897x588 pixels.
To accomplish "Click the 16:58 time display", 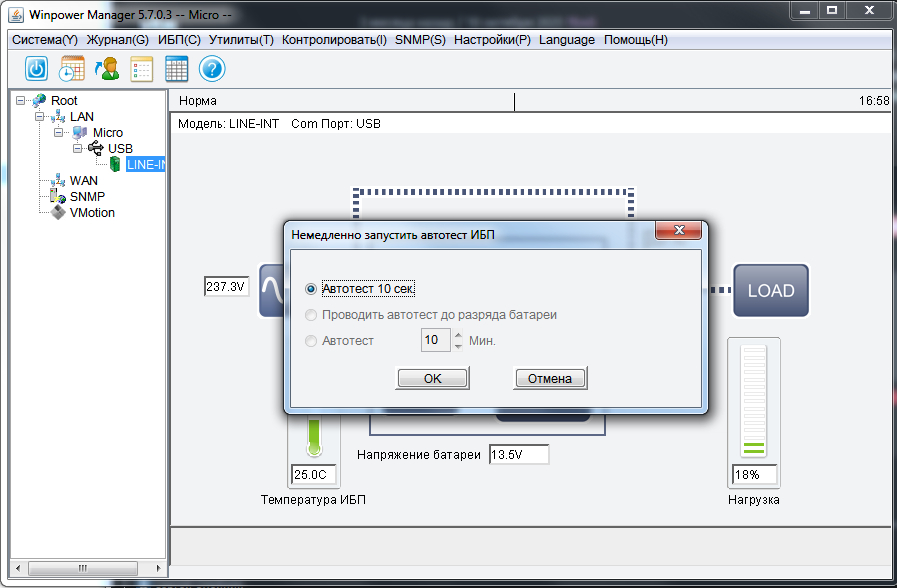I will tap(874, 101).
